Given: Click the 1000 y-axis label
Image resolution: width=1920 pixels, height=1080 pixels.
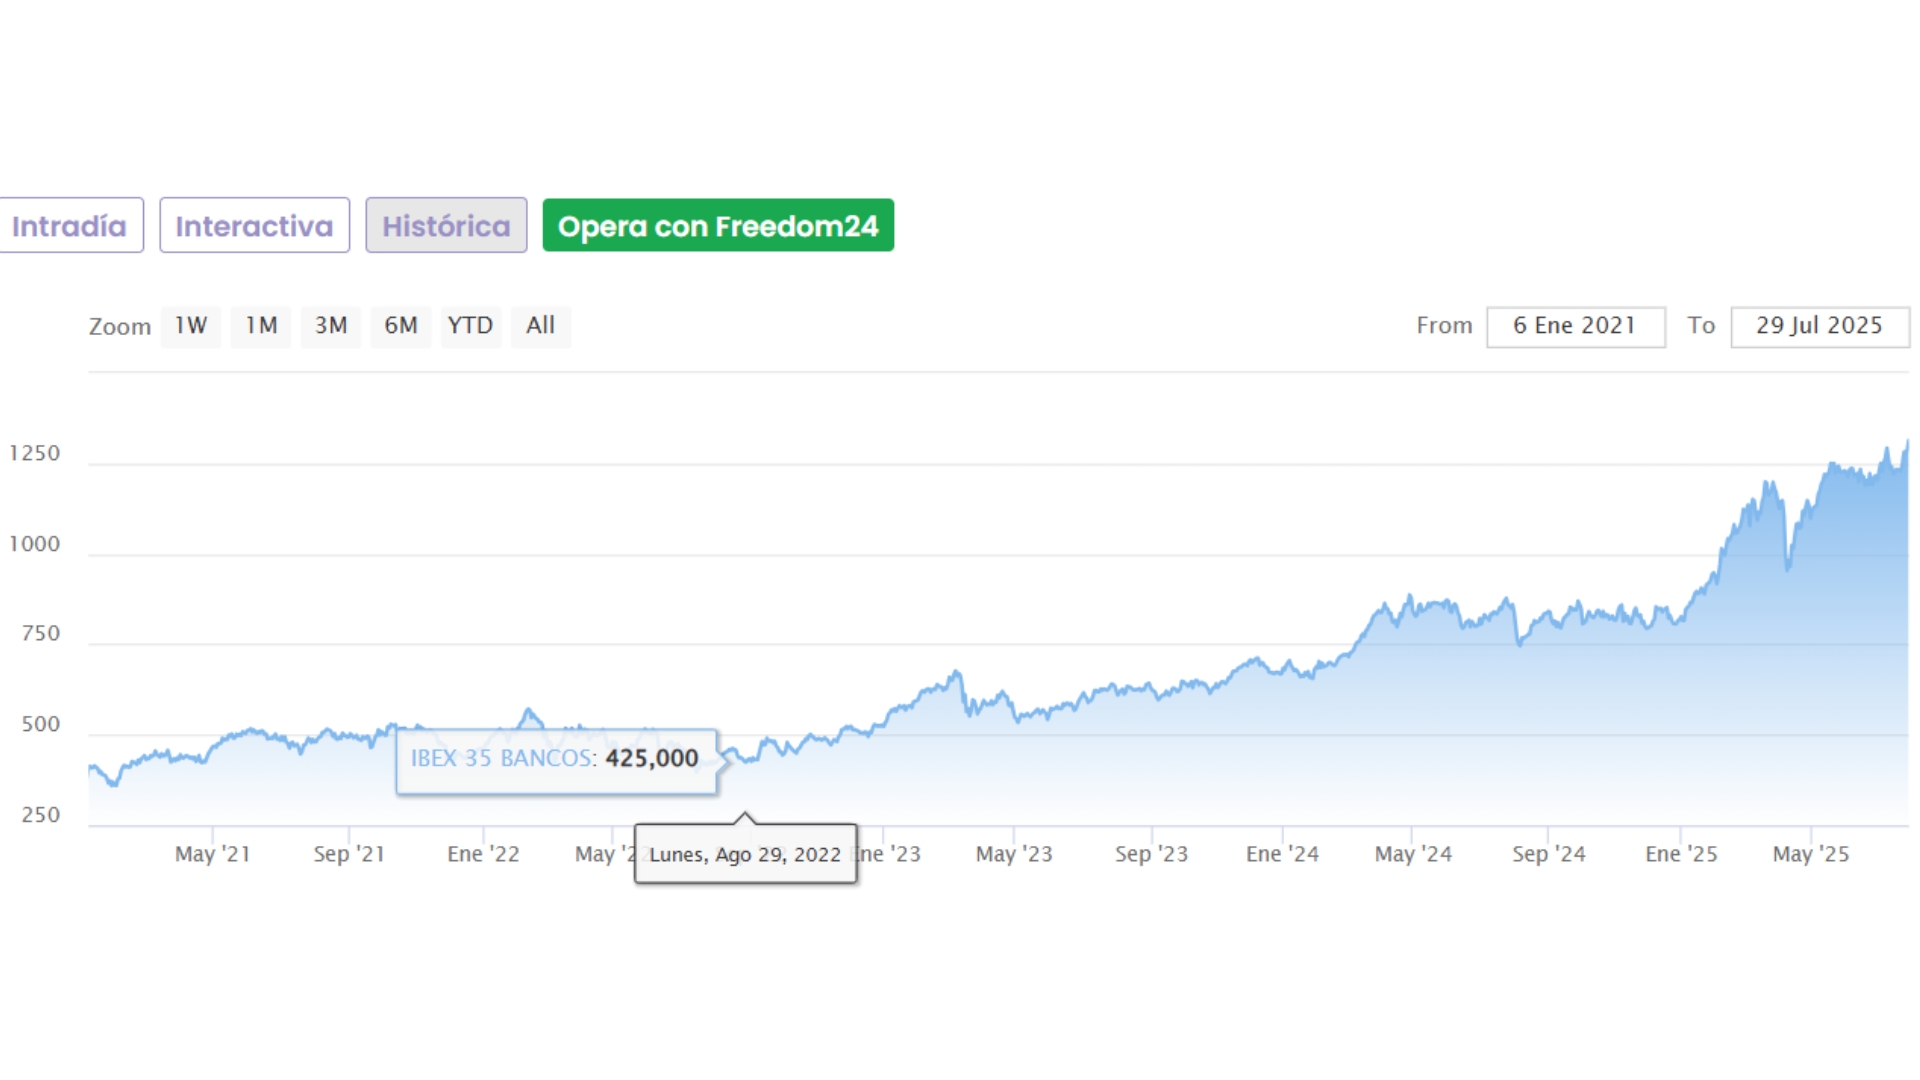Looking at the screenshot, I should [x=35, y=544].
